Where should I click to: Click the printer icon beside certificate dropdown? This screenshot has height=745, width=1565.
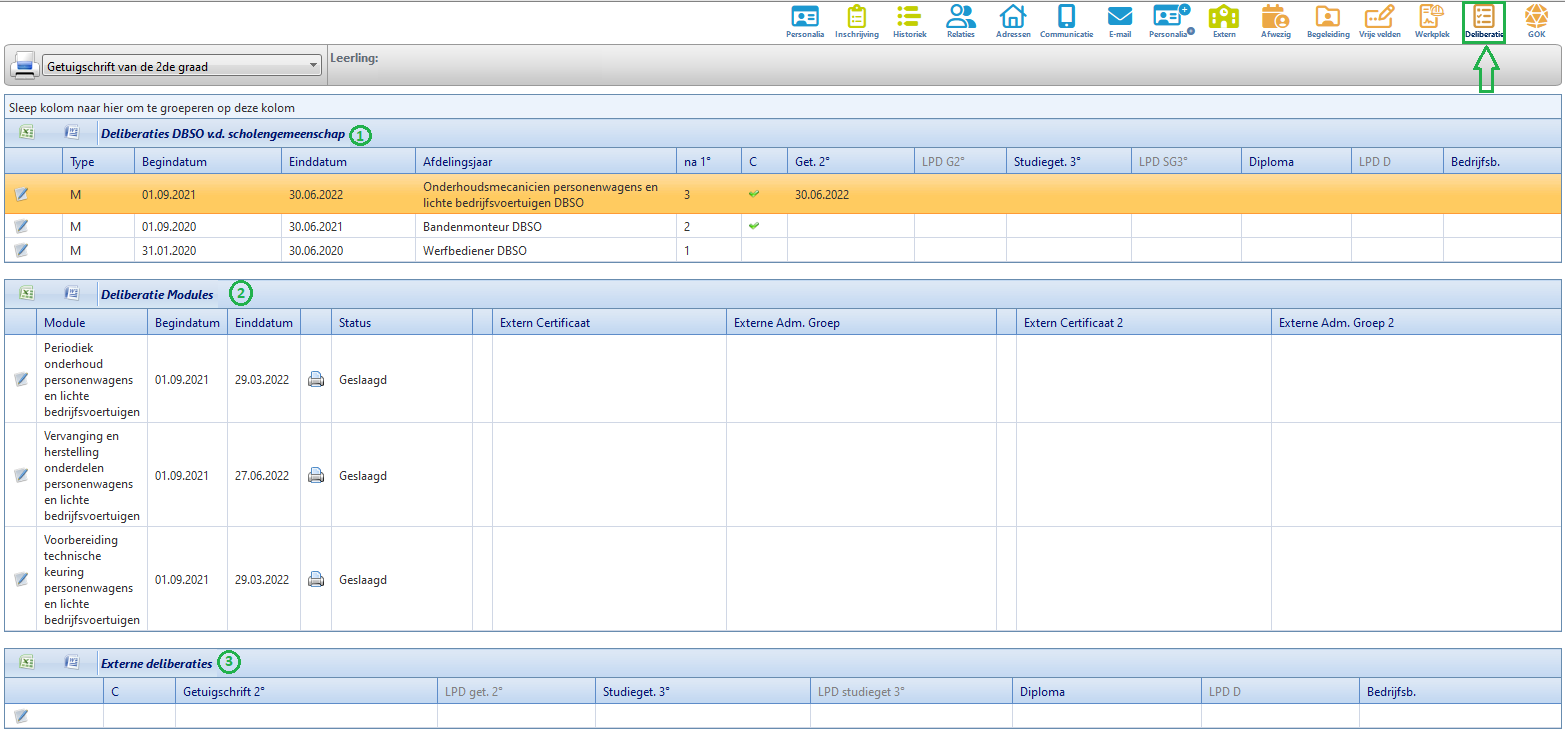click(24, 67)
